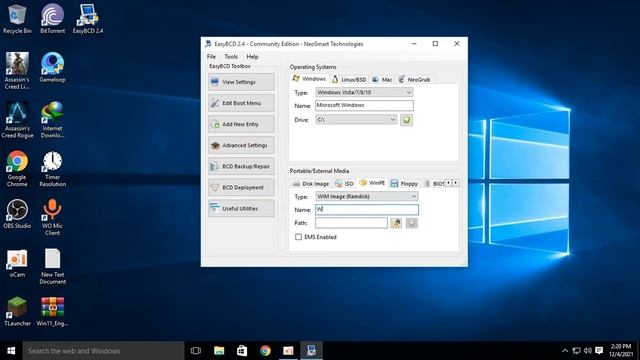Open Useful Utilities
Screen dimensions: 640x360
point(241,209)
